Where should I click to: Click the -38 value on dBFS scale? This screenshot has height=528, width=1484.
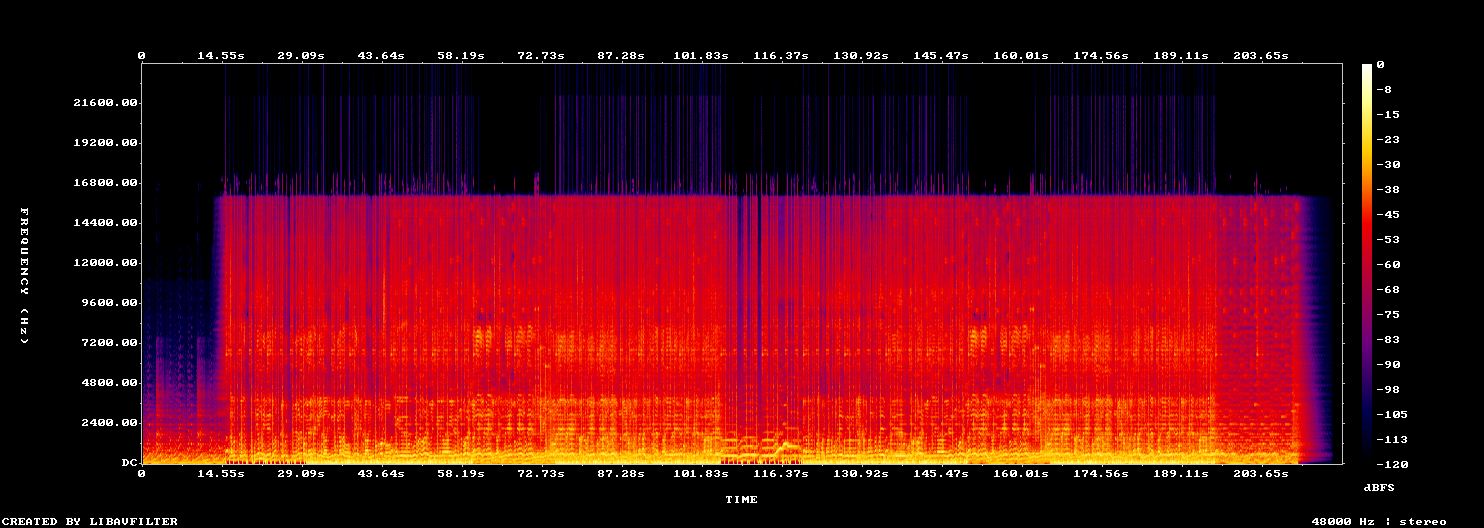coord(1389,190)
